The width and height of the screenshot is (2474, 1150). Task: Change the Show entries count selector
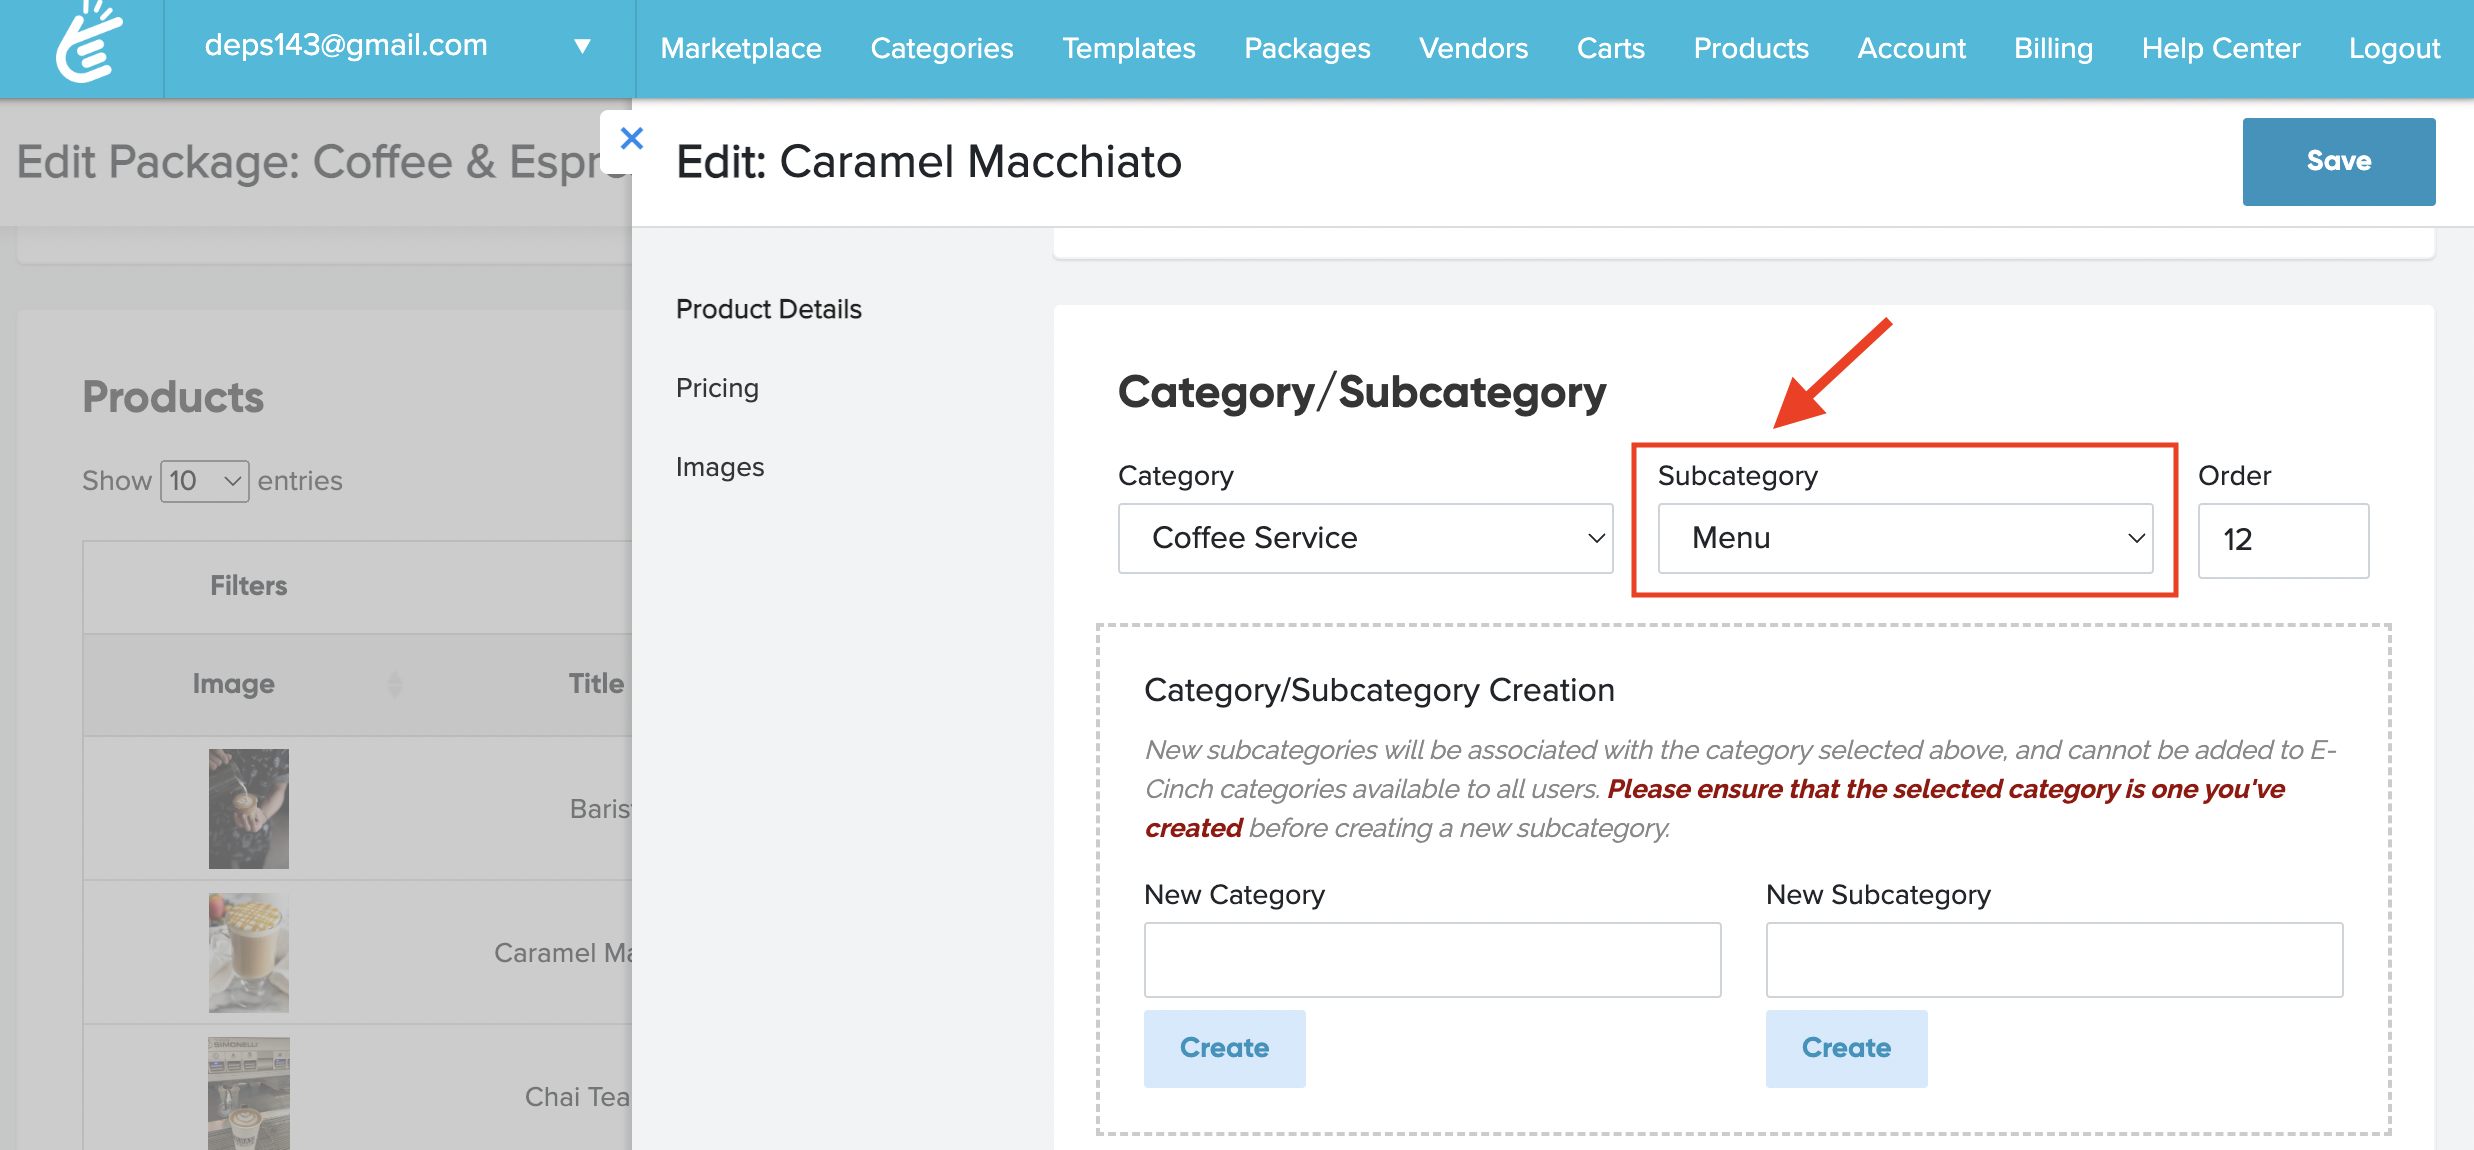coord(204,481)
